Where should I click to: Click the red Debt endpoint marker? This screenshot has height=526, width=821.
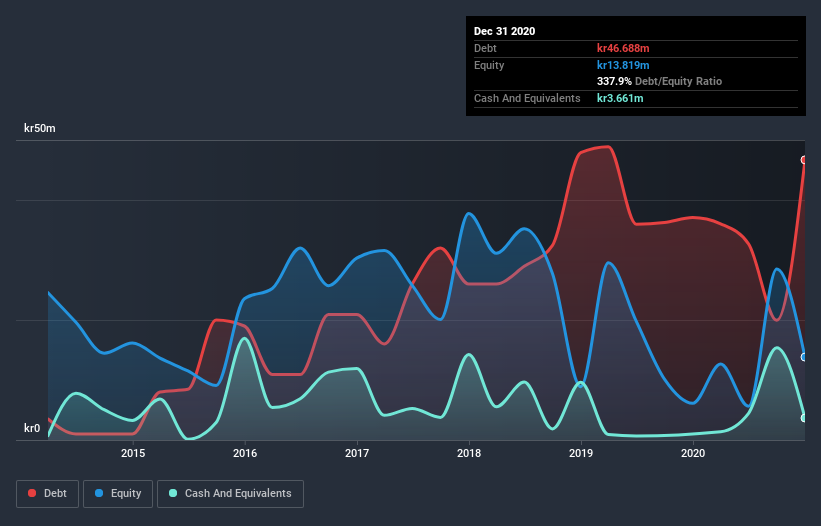click(804, 160)
